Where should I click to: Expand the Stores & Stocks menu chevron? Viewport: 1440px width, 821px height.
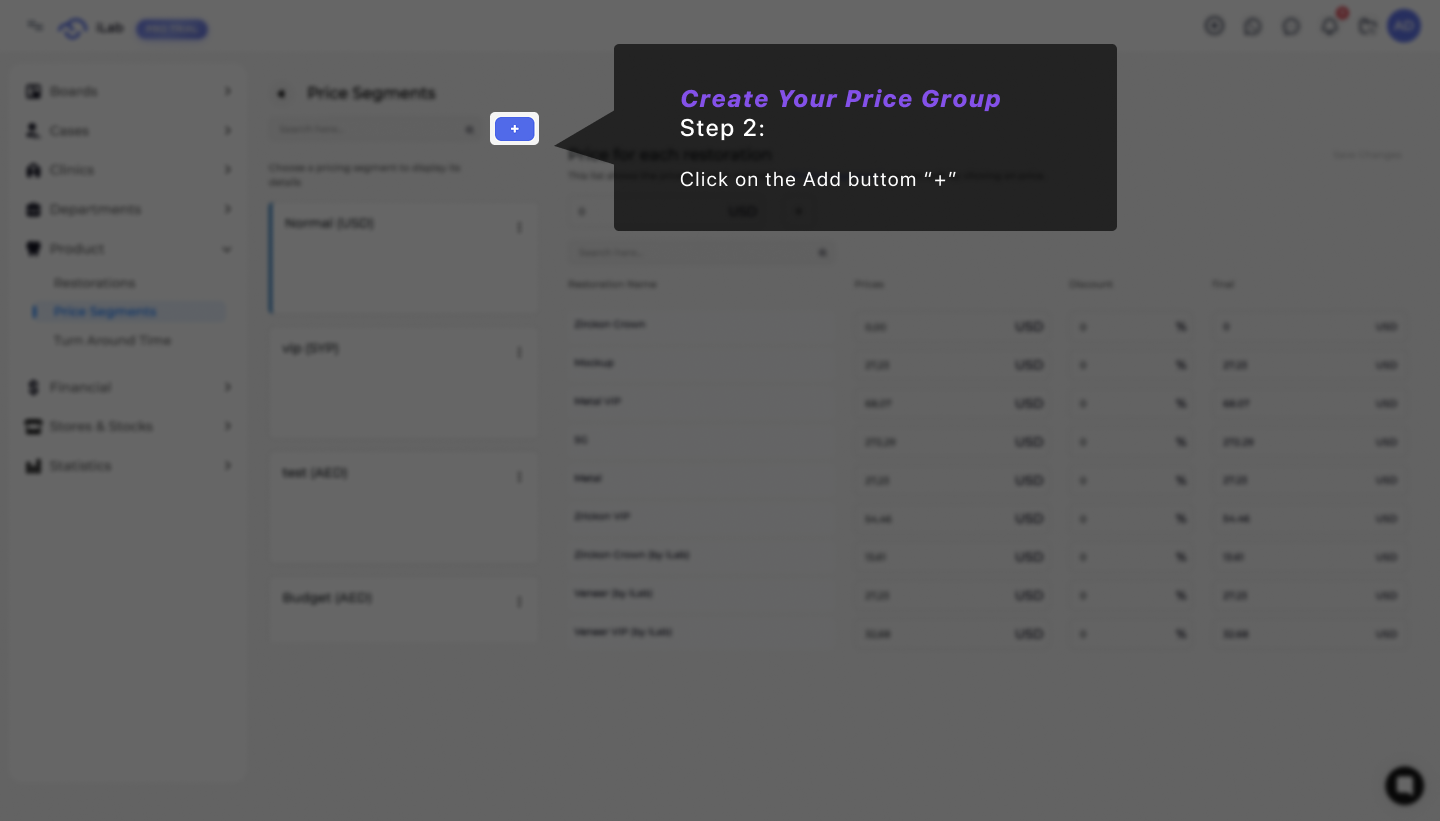point(228,426)
